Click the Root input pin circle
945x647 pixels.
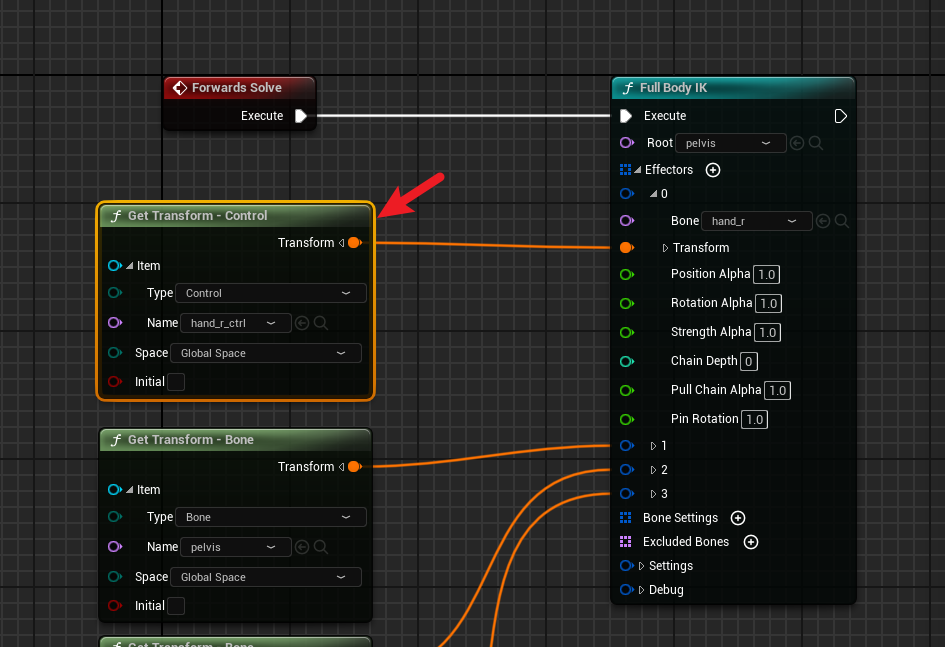coord(627,143)
